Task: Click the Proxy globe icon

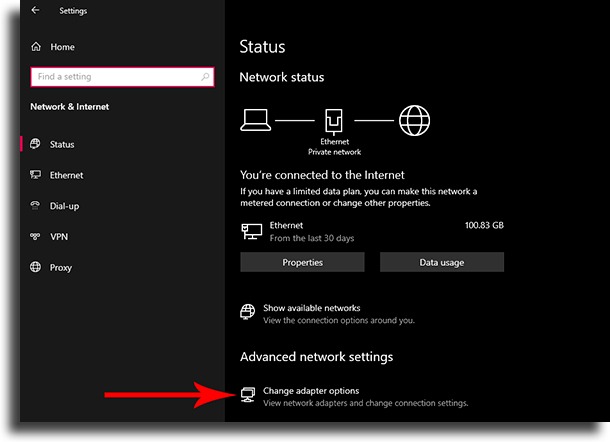Action: (x=35, y=267)
